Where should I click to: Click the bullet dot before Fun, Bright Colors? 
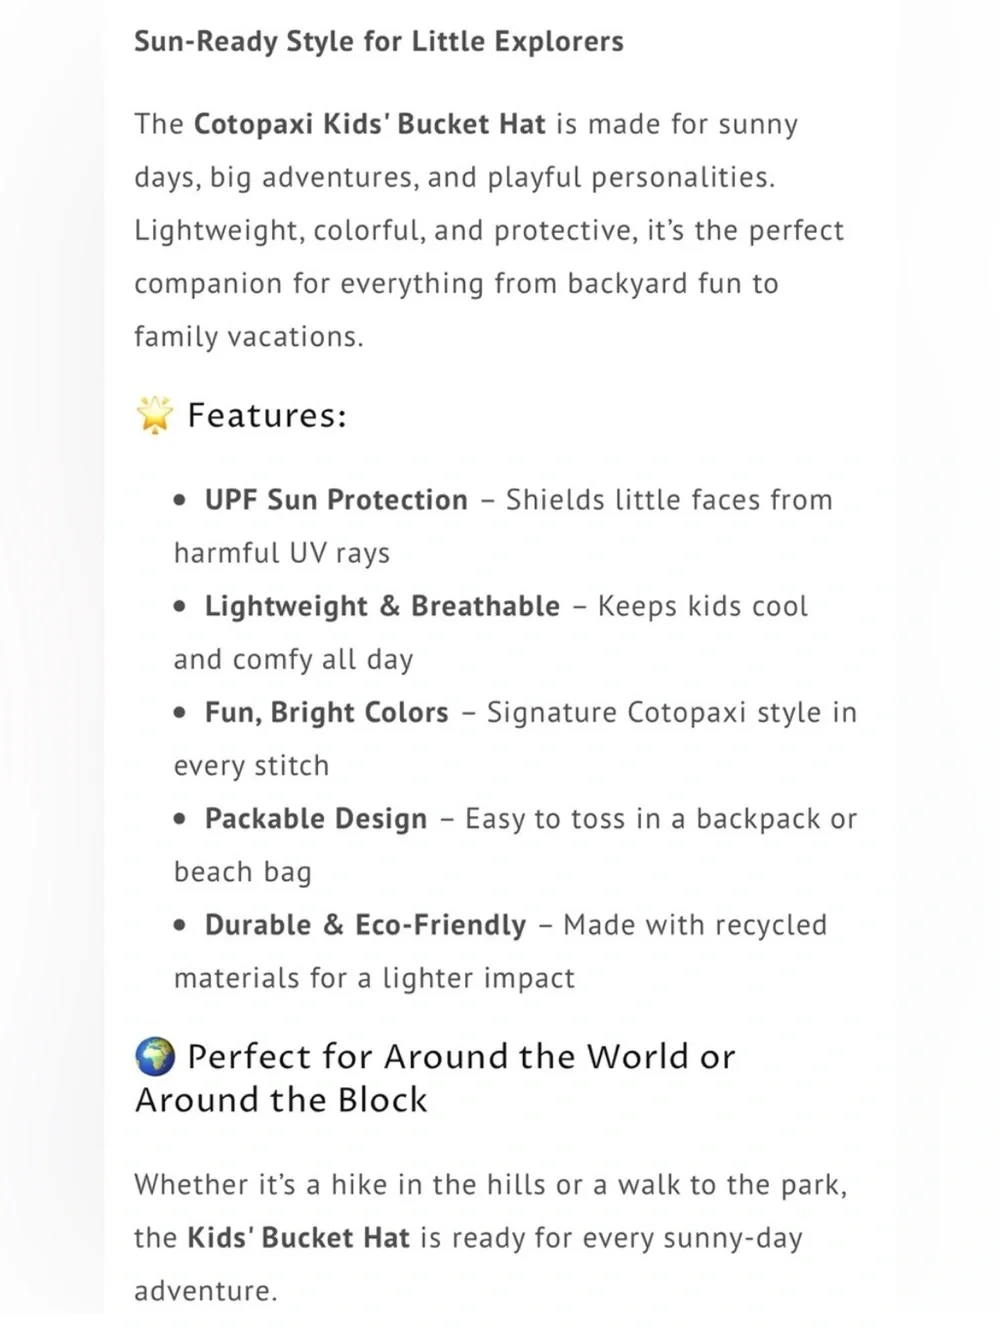tap(180, 713)
